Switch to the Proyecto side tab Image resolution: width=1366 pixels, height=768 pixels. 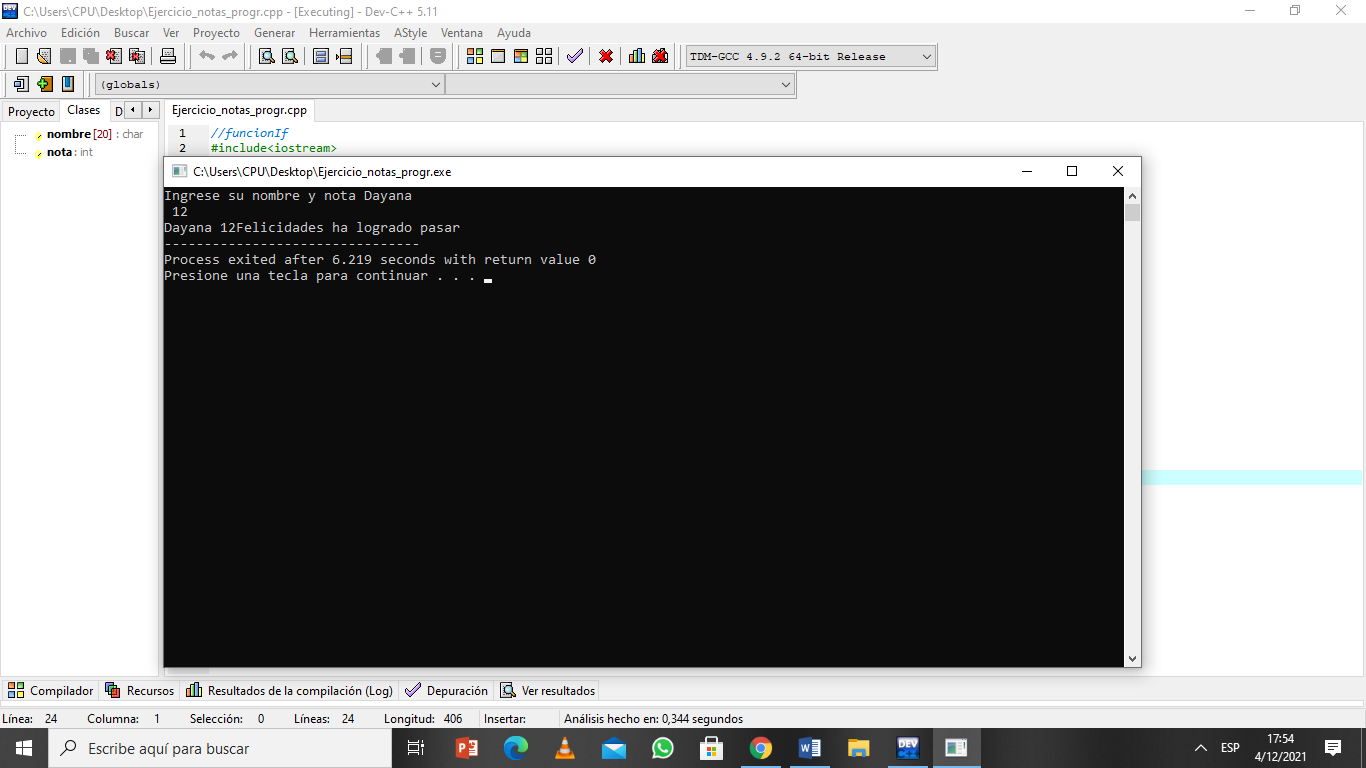point(31,112)
